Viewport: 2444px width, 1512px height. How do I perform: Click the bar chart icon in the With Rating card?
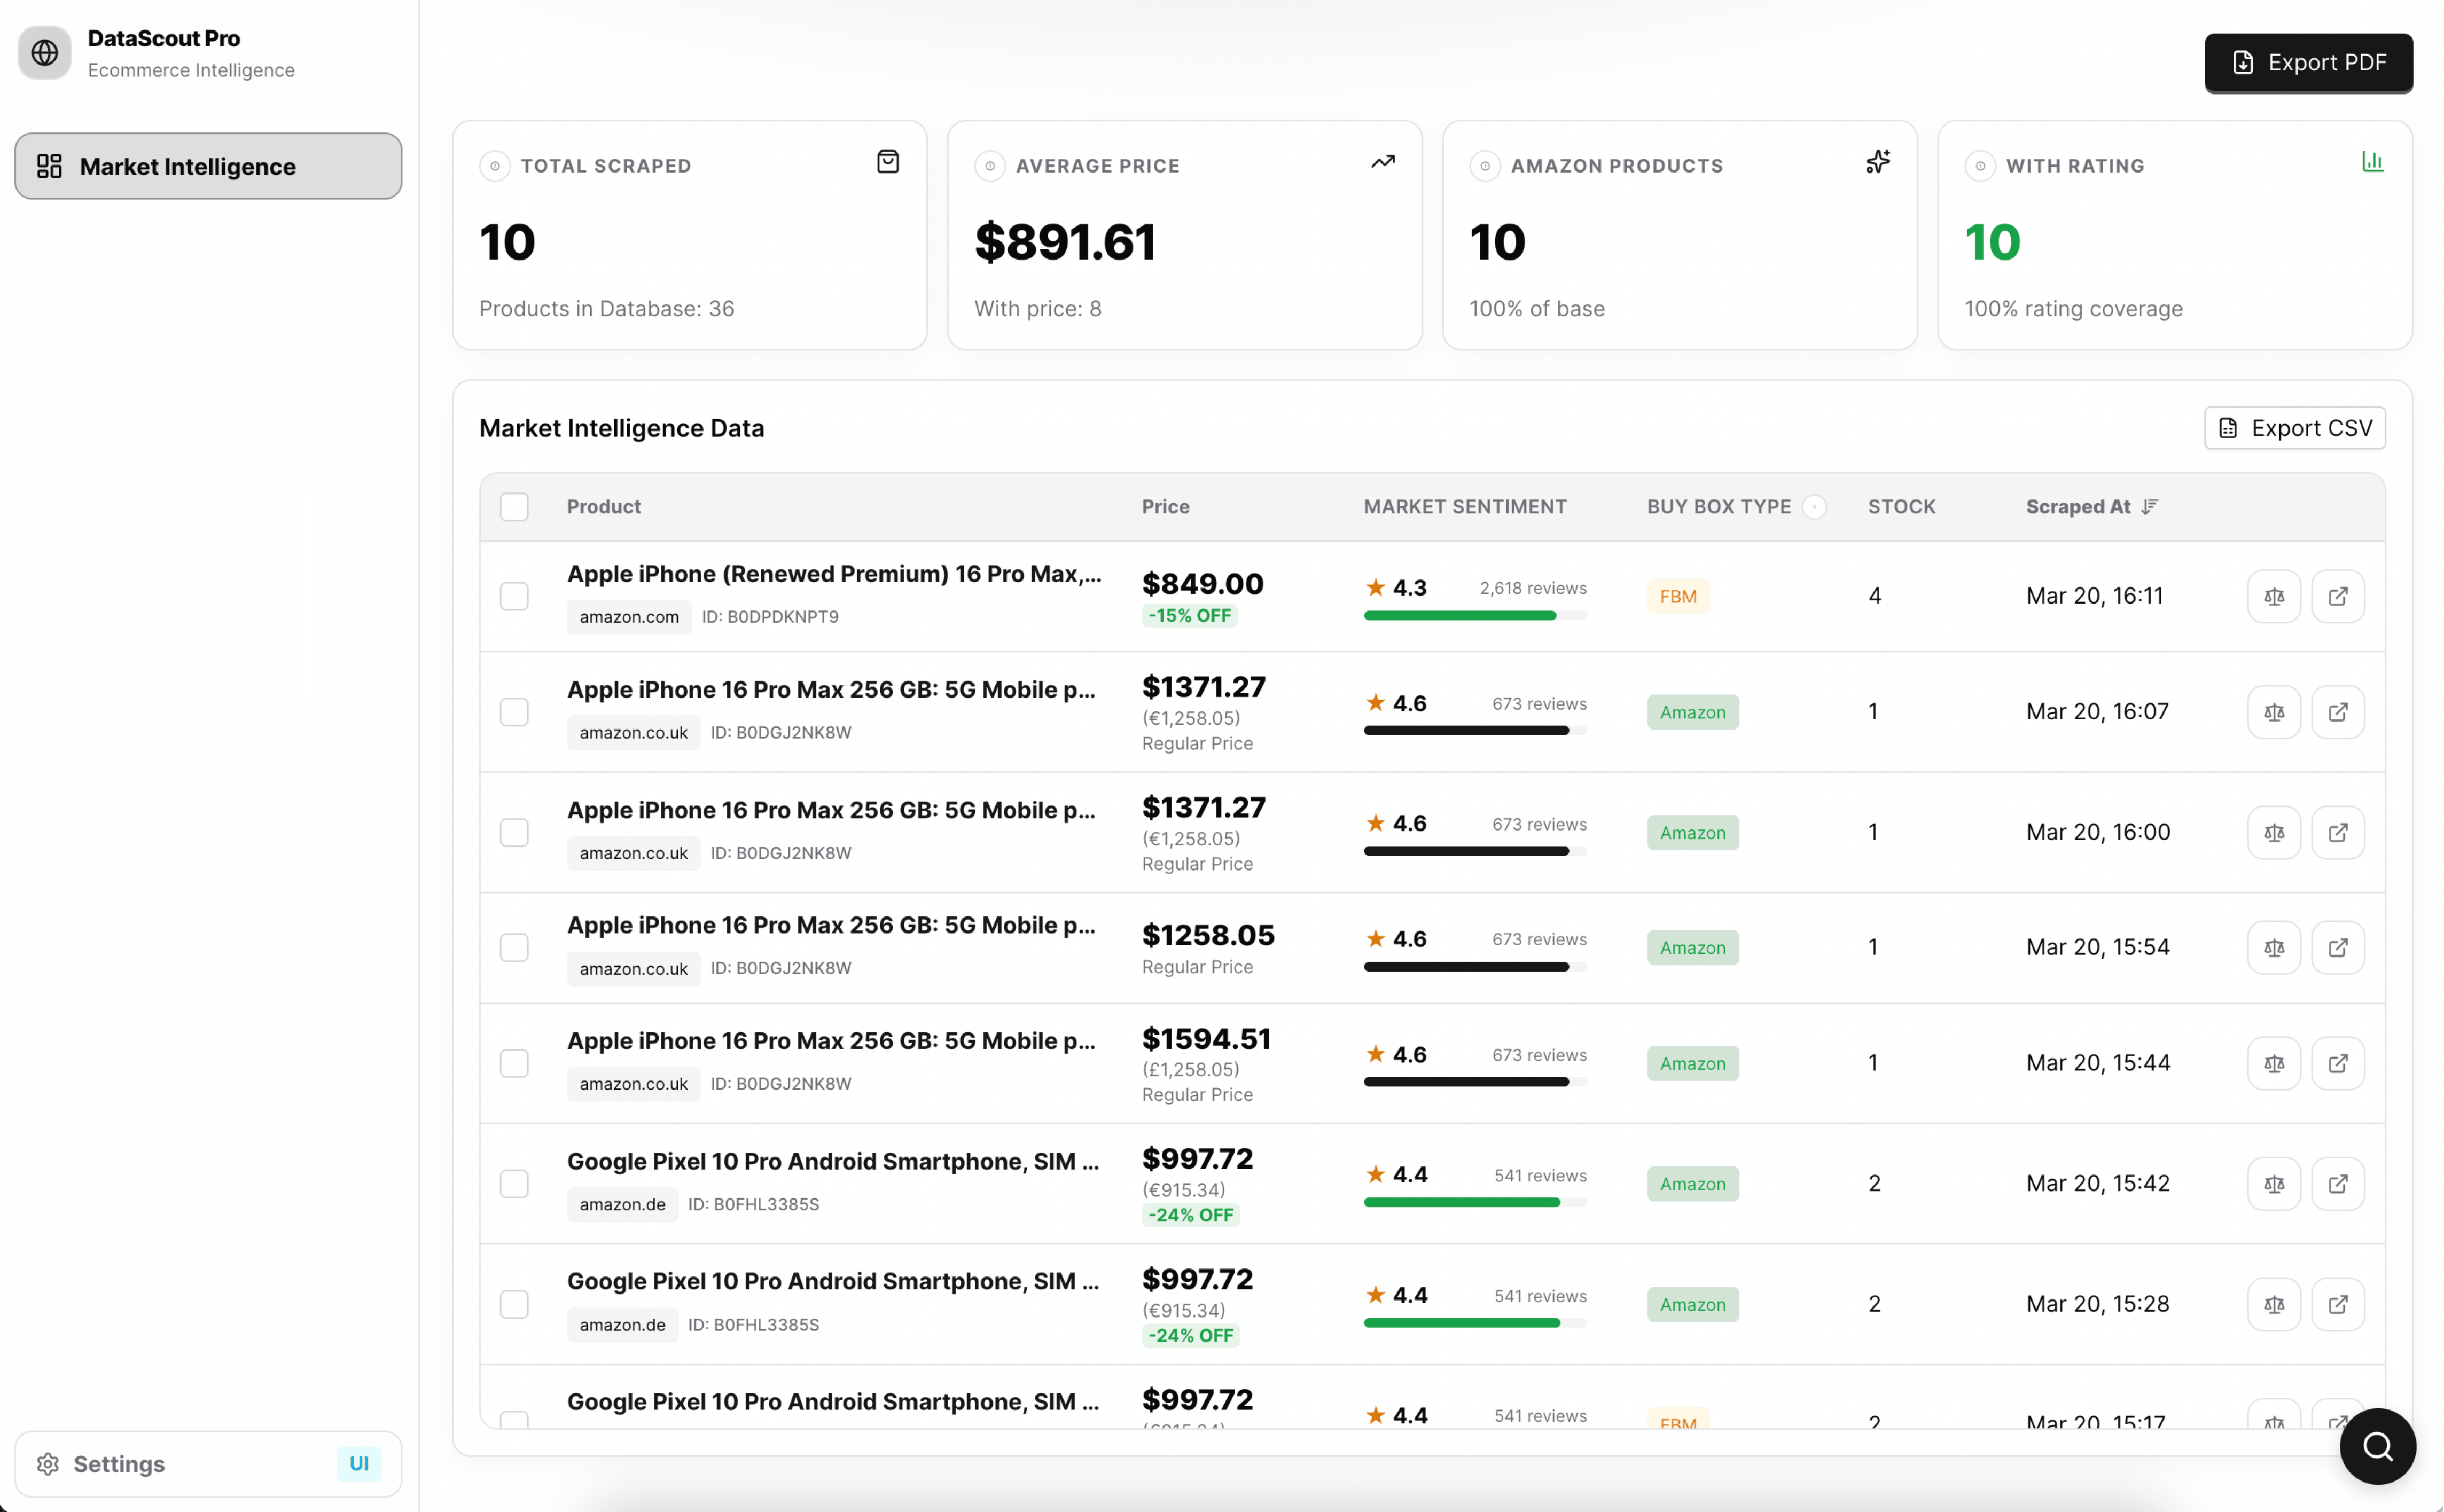[x=2372, y=162]
